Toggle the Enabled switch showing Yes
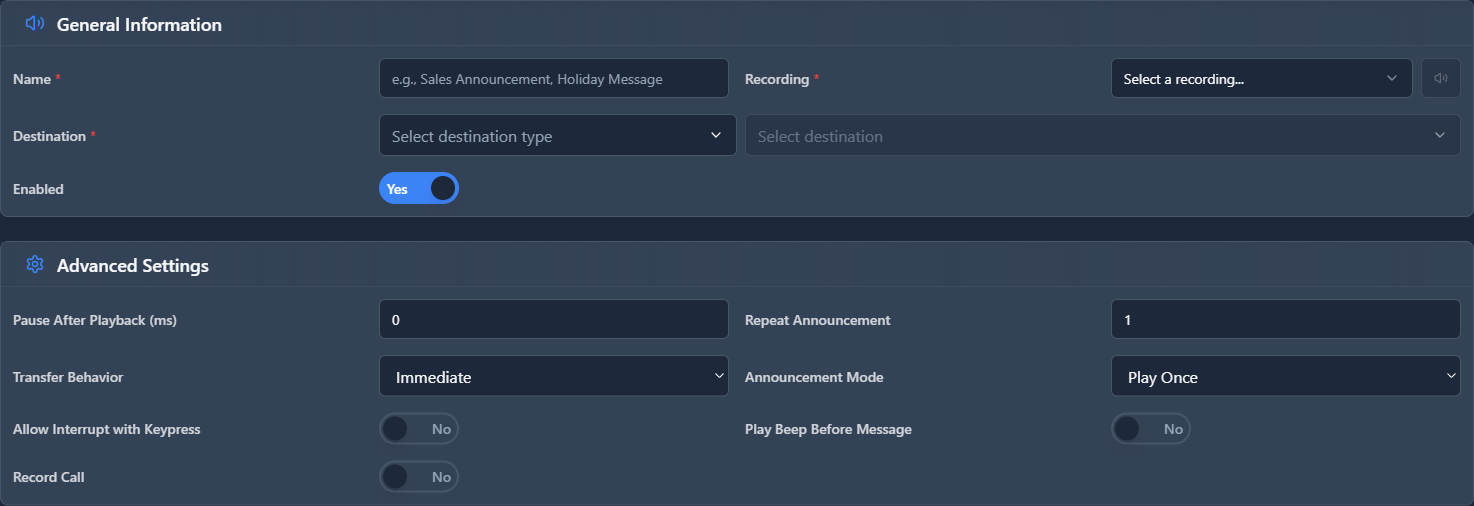The height and width of the screenshot is (506, 1474). [419, 188]
